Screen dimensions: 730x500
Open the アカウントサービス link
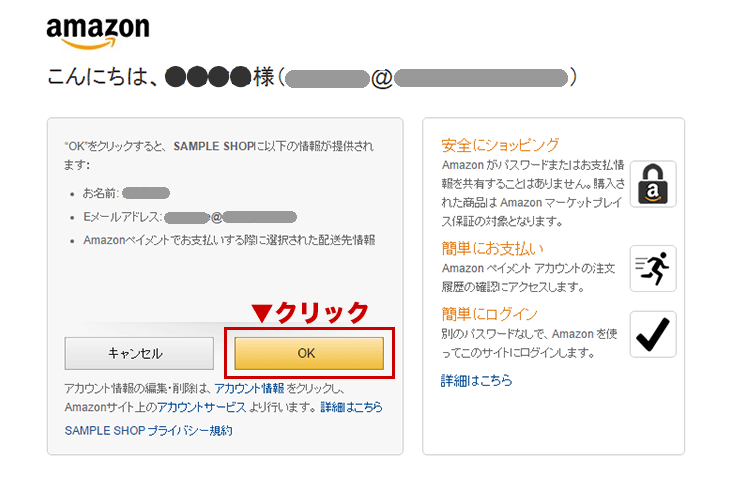(201, 407)
